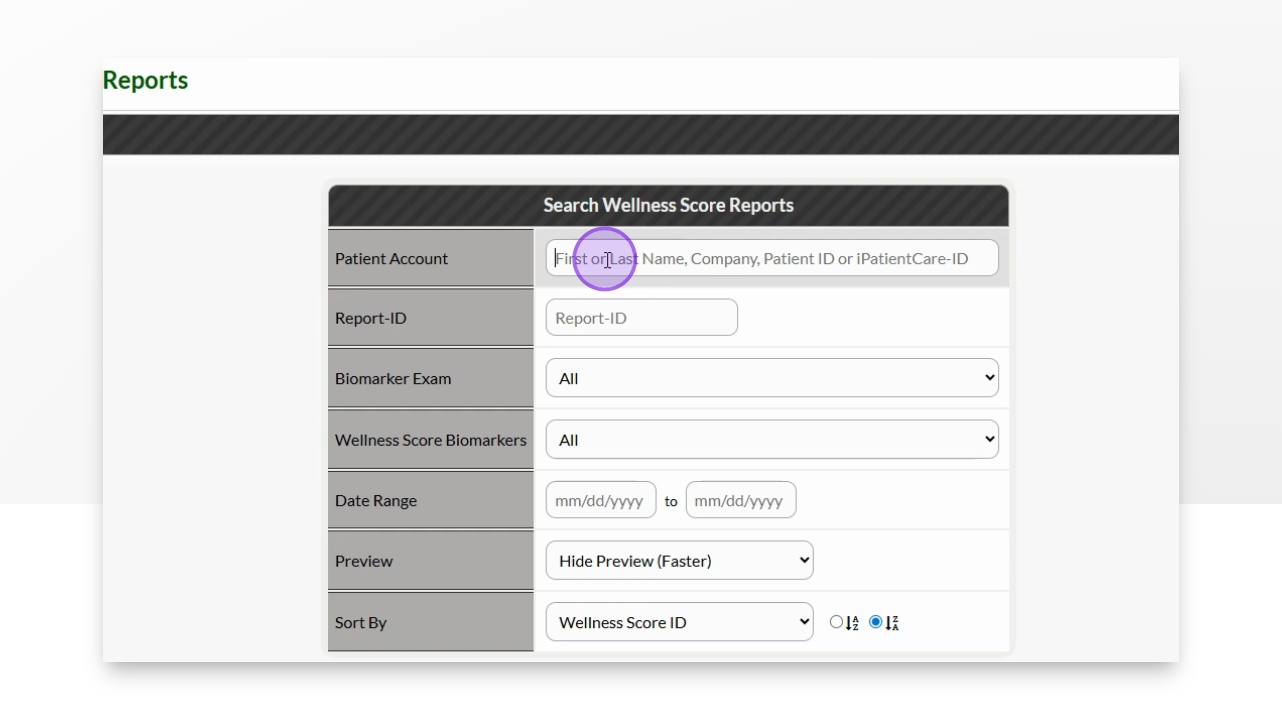Select the ascending A-Z sort radio button

coord(836,622)
